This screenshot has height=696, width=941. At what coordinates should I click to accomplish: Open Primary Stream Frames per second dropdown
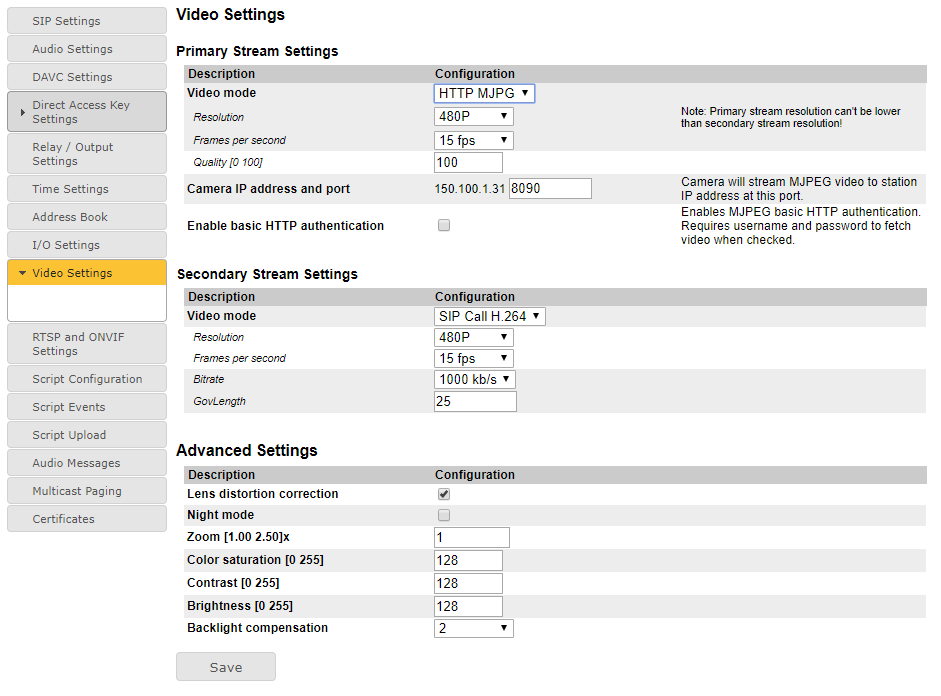474,141
